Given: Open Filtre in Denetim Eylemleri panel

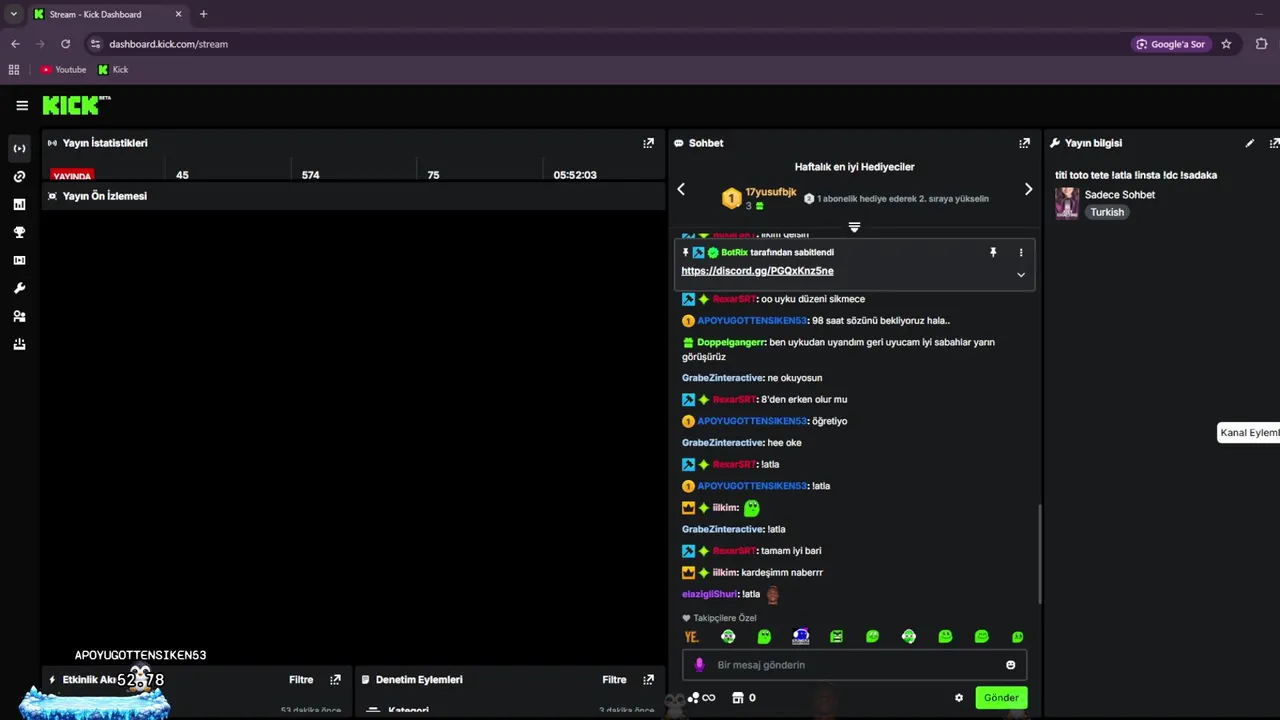Looking at the screenshot, I should (x=614, y=679).
